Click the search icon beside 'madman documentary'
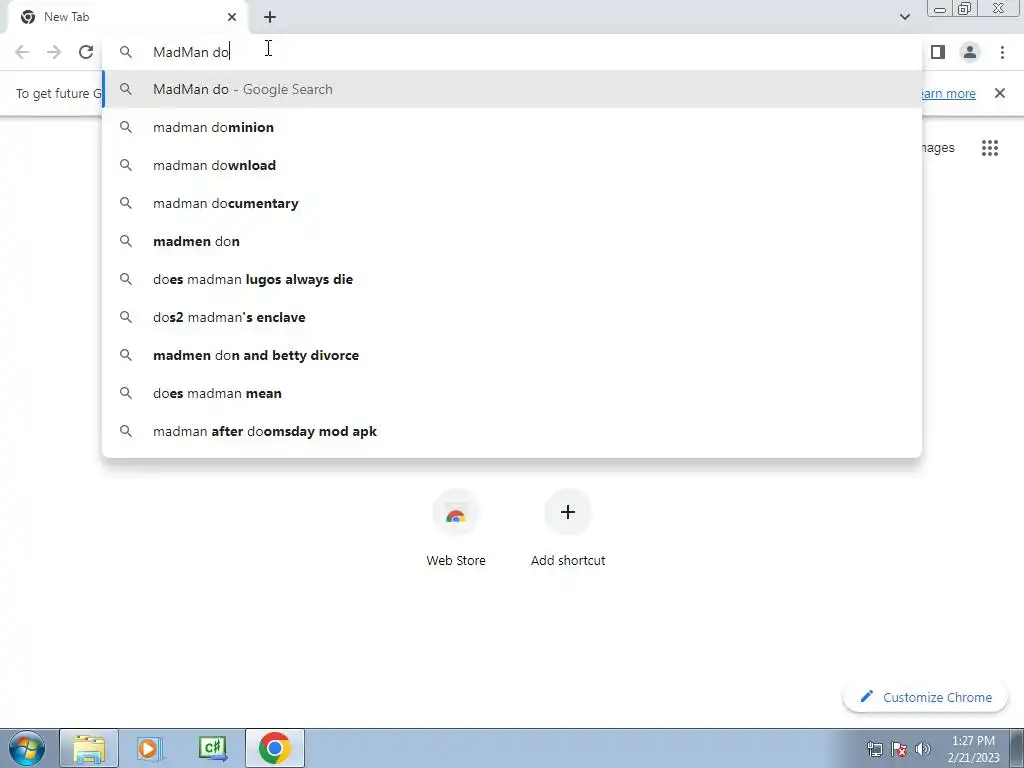Viewport: 1024px width, 768px height. (126, 203)
